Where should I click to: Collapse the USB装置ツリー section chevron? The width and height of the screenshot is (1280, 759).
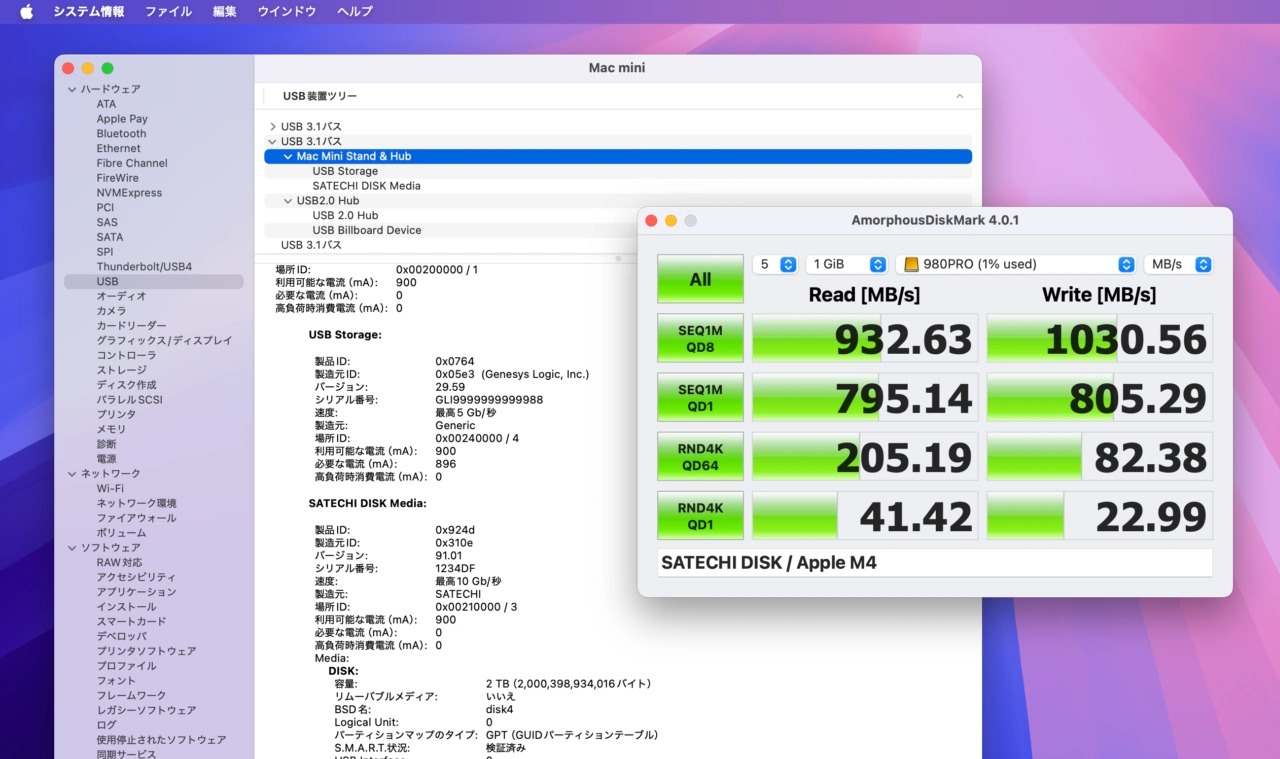click(959, 97)
